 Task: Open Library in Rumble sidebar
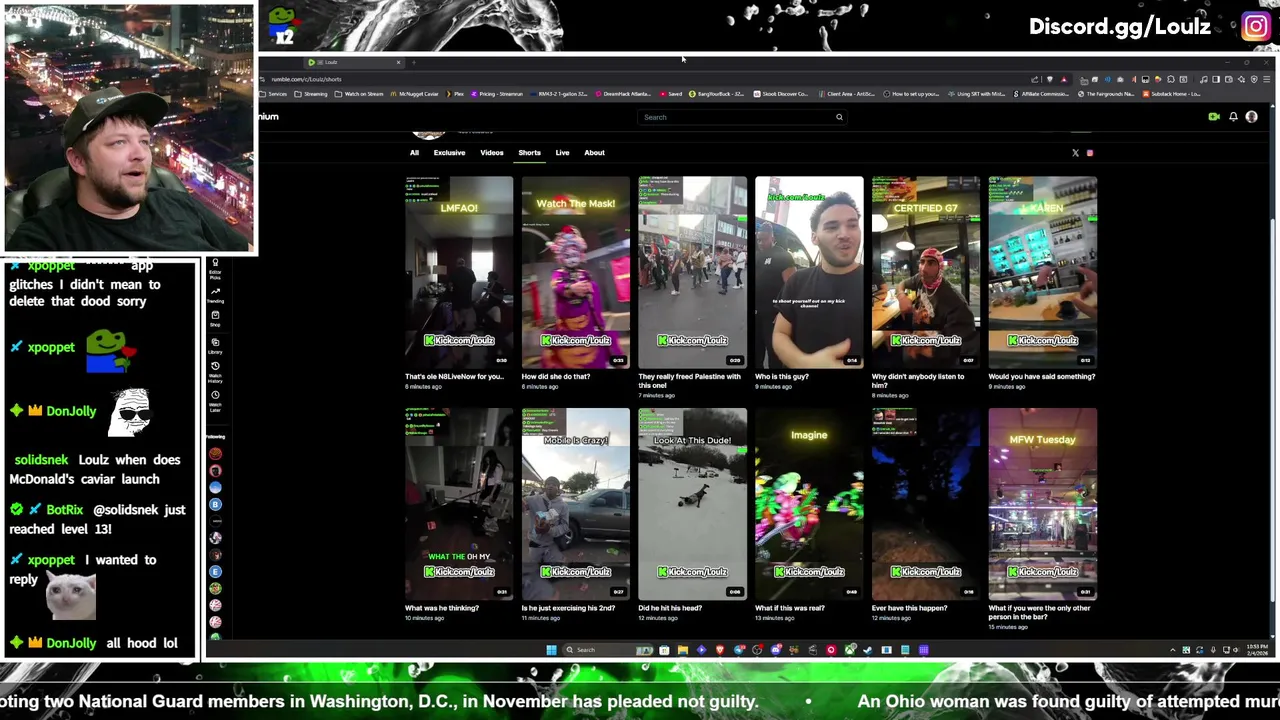(x=215, y=346)
